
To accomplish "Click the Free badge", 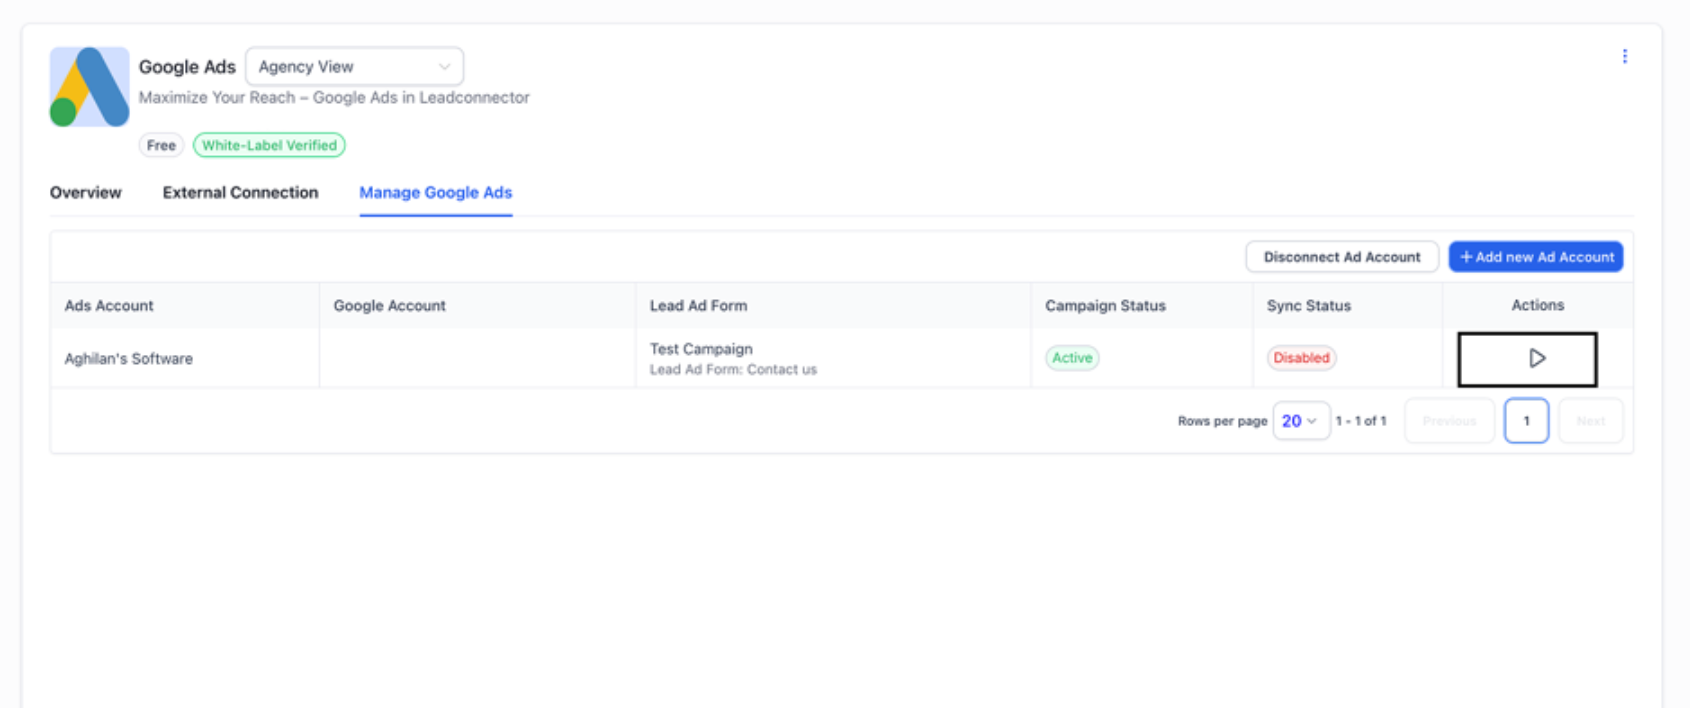I will 161,145.
